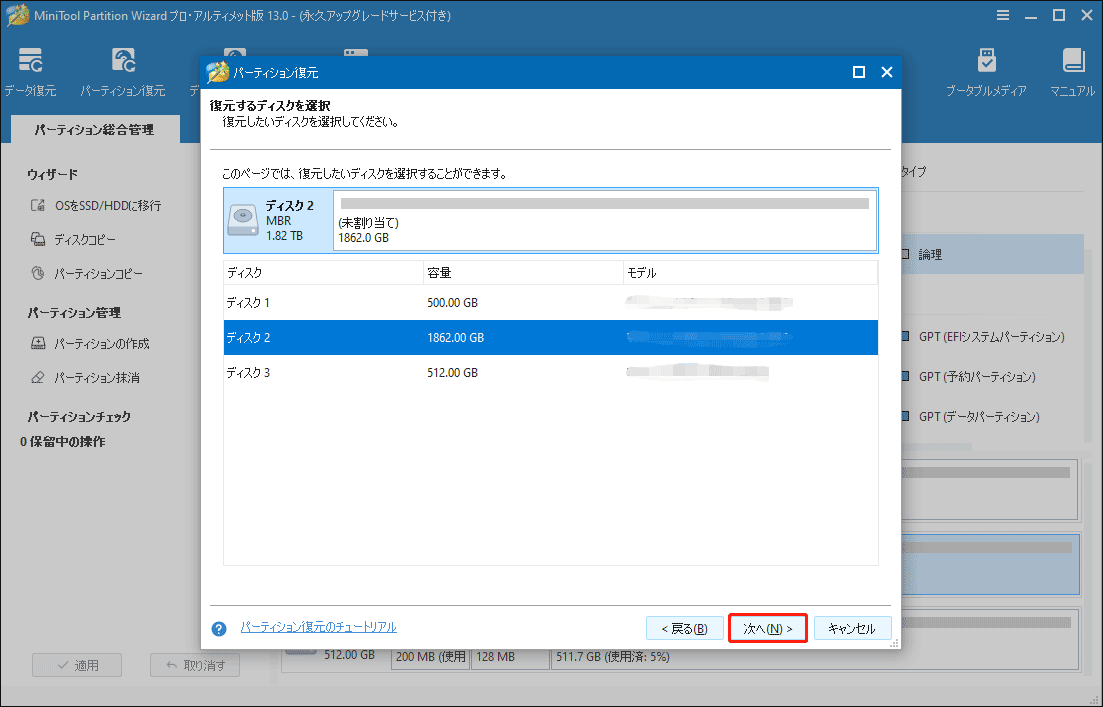1103x707 pixels.
Task: Select the ディスク 3 row
Action: 551,372
